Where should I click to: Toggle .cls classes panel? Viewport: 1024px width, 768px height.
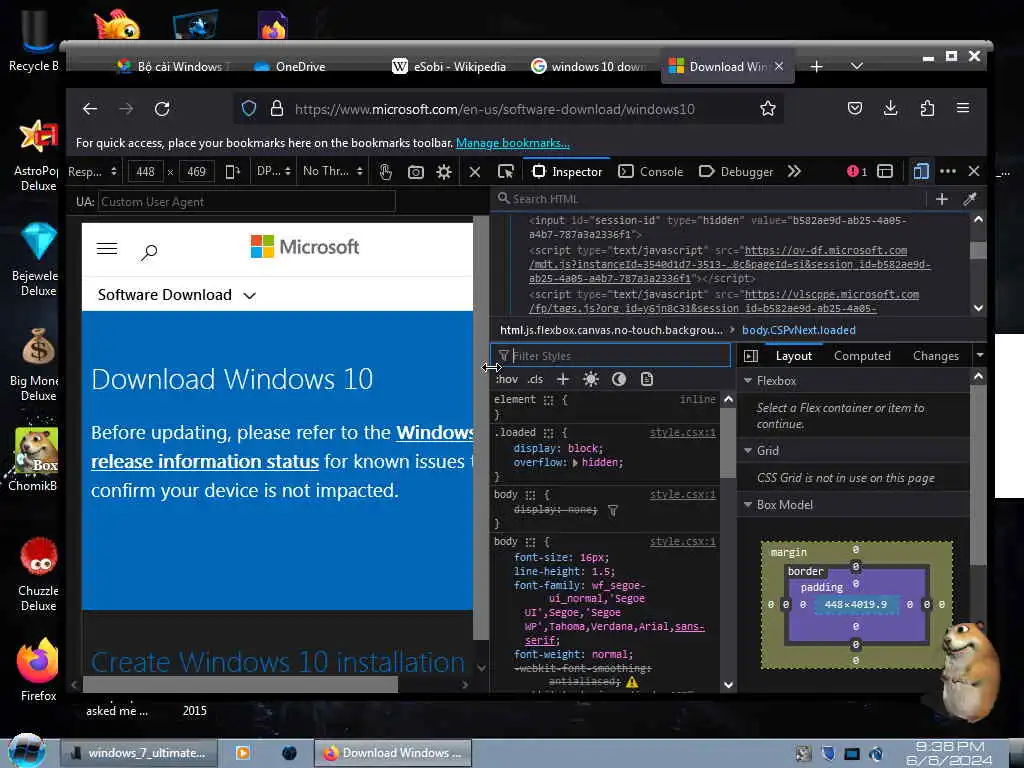point(536,379)
